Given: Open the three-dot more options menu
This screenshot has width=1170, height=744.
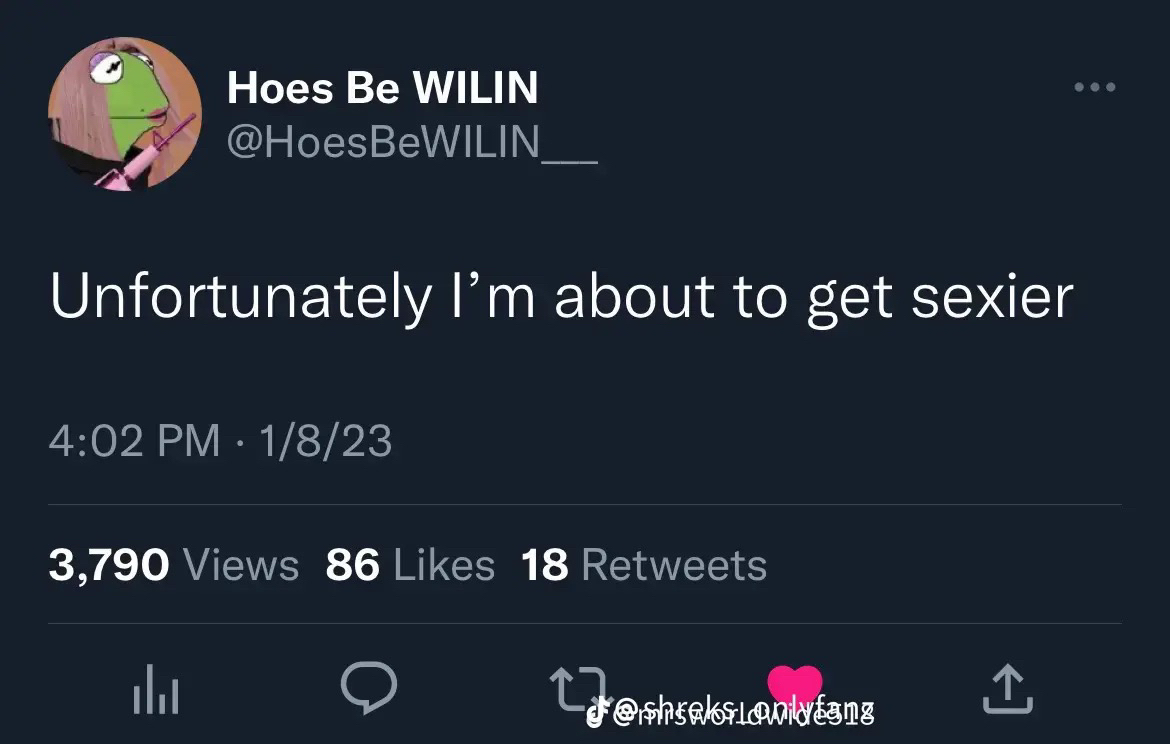Looking at the screenshot, I should click(x=1094, y=87).
